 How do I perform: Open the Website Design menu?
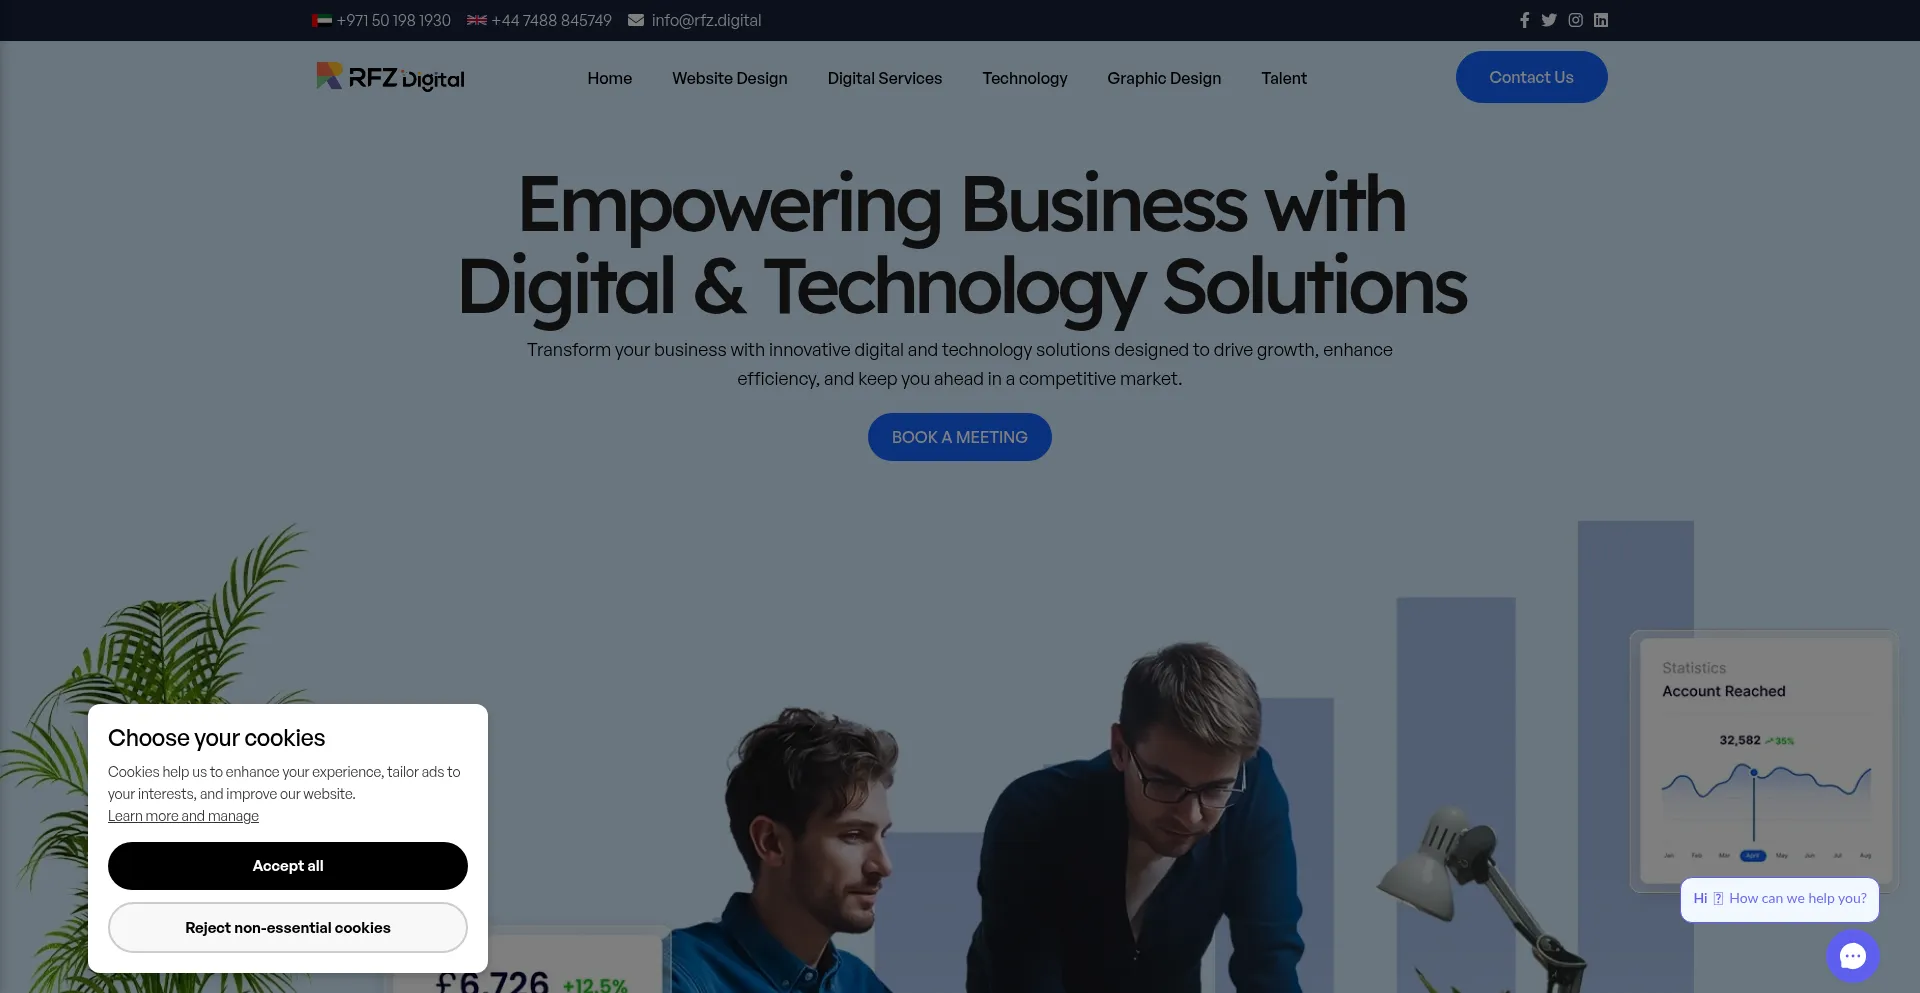pyautogui.click(x=730, y=78)
